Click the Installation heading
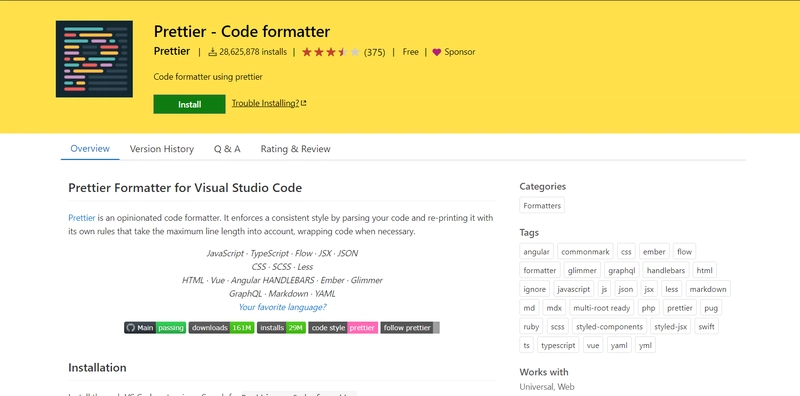 coord(97,367)
